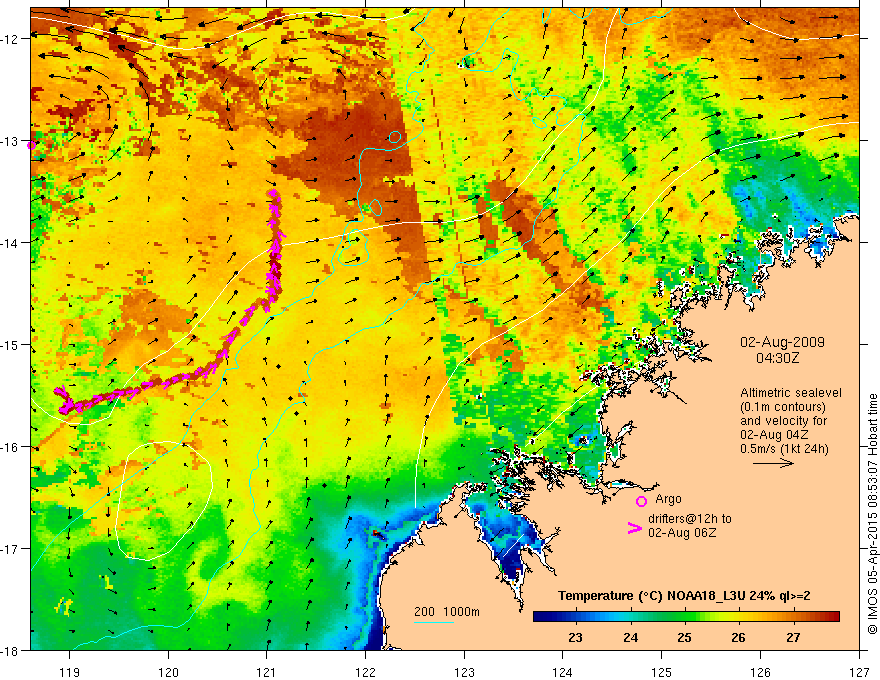880x680 pixels.
Task: Click the velocity scale arrow in legend
Action: tap(773, 463)
